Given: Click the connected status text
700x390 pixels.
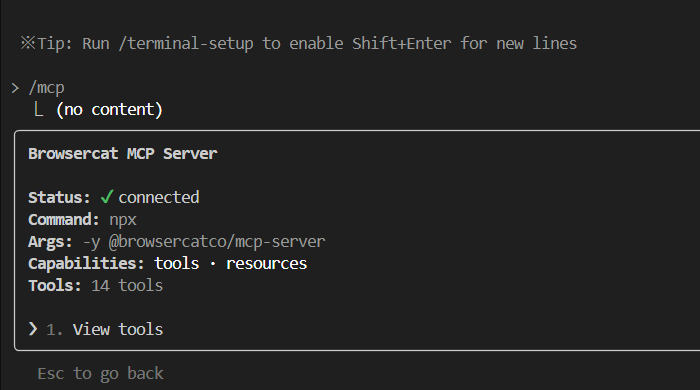Looking at the screenshot, I should tap(159, 197).
